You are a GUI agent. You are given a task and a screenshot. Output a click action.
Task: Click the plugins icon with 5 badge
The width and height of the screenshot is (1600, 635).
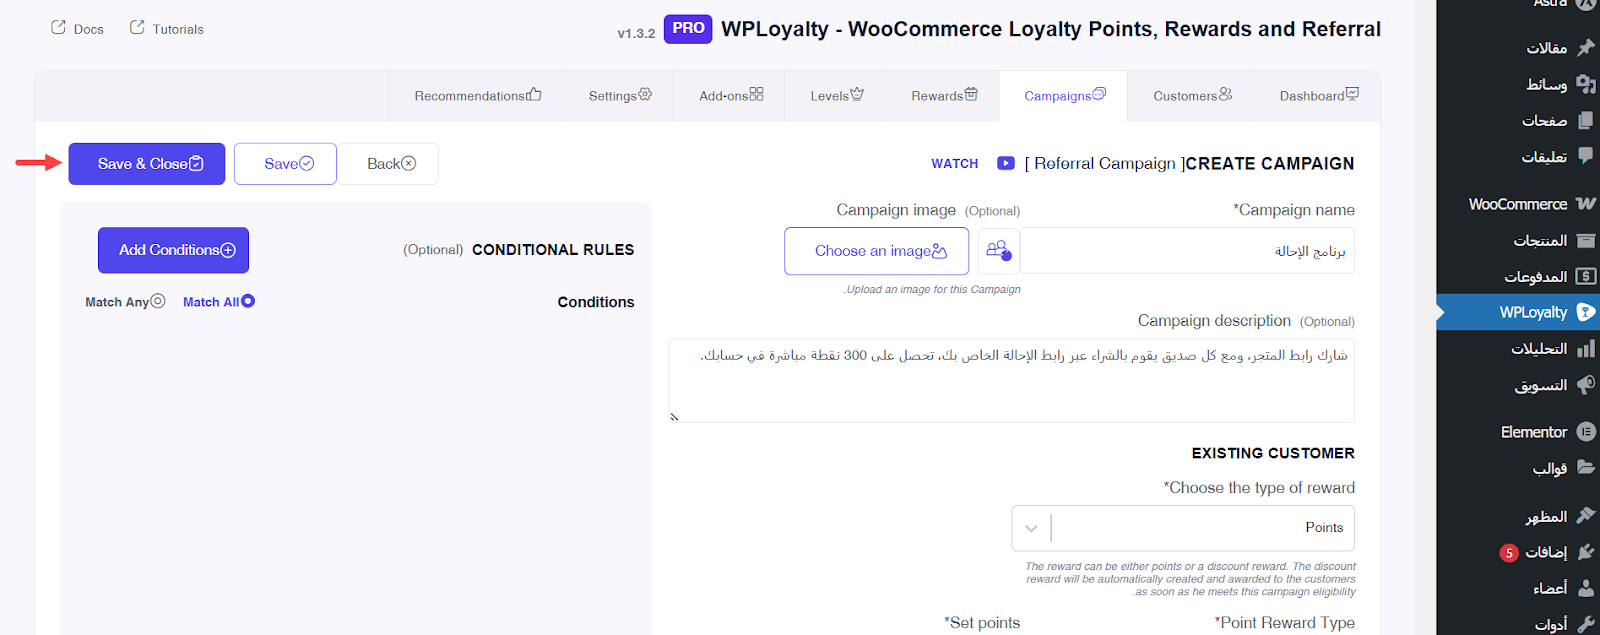pos(1586,552)
